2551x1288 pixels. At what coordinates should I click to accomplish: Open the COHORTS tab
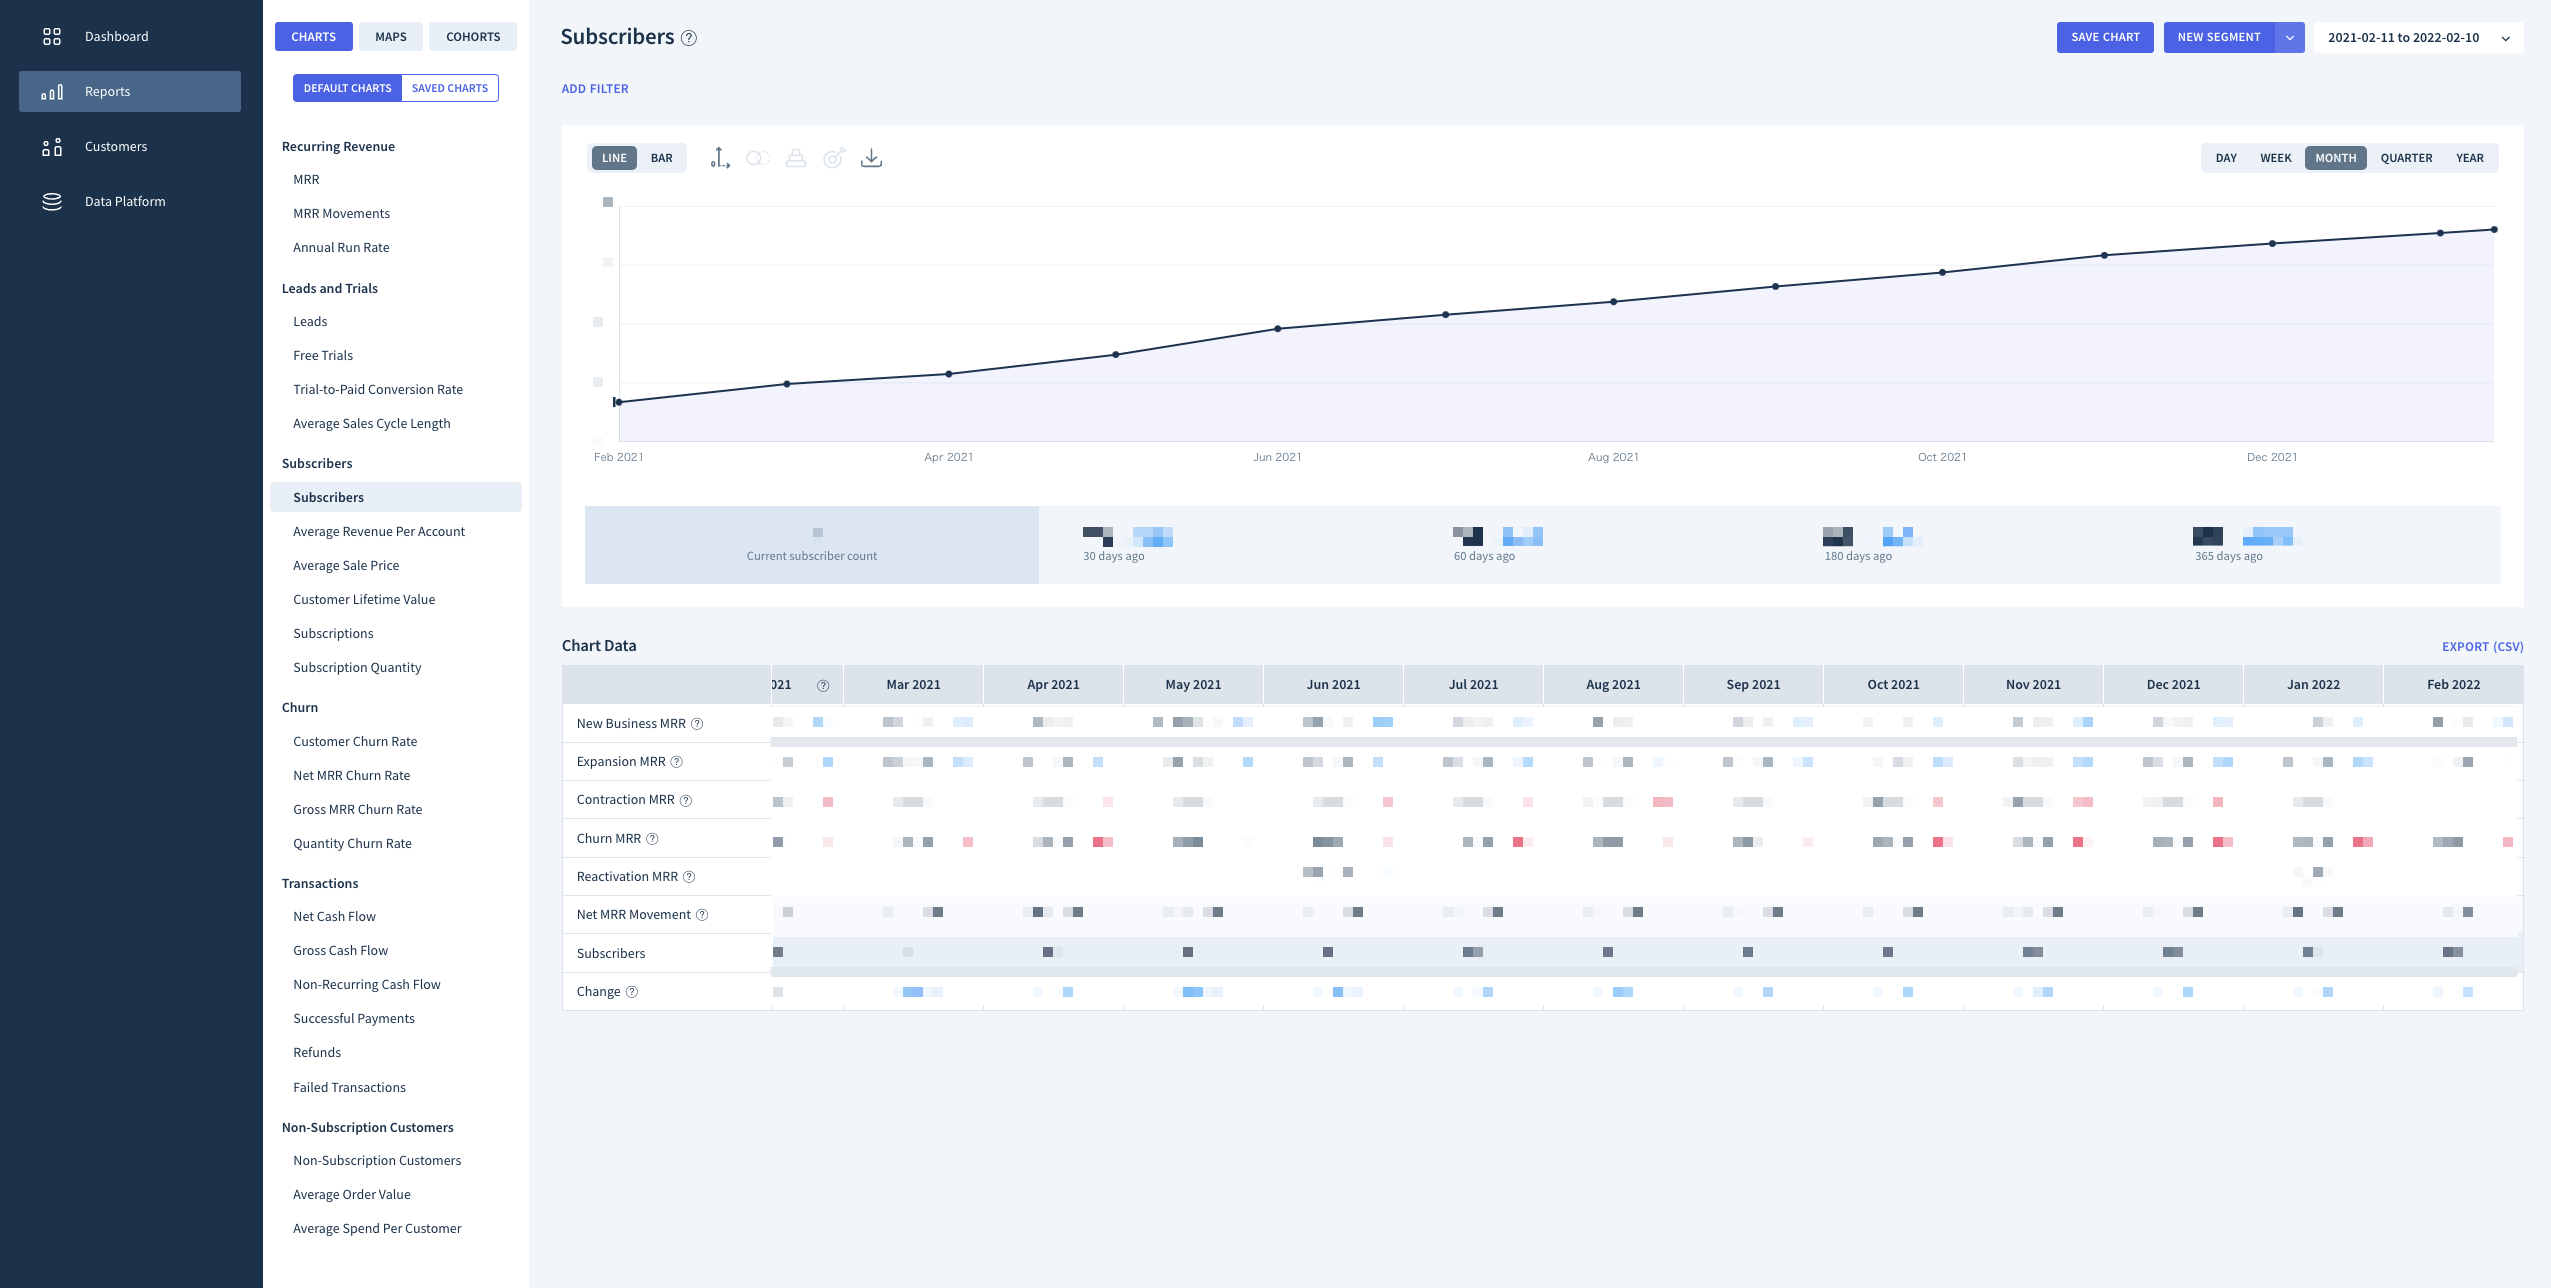(472, 37)
